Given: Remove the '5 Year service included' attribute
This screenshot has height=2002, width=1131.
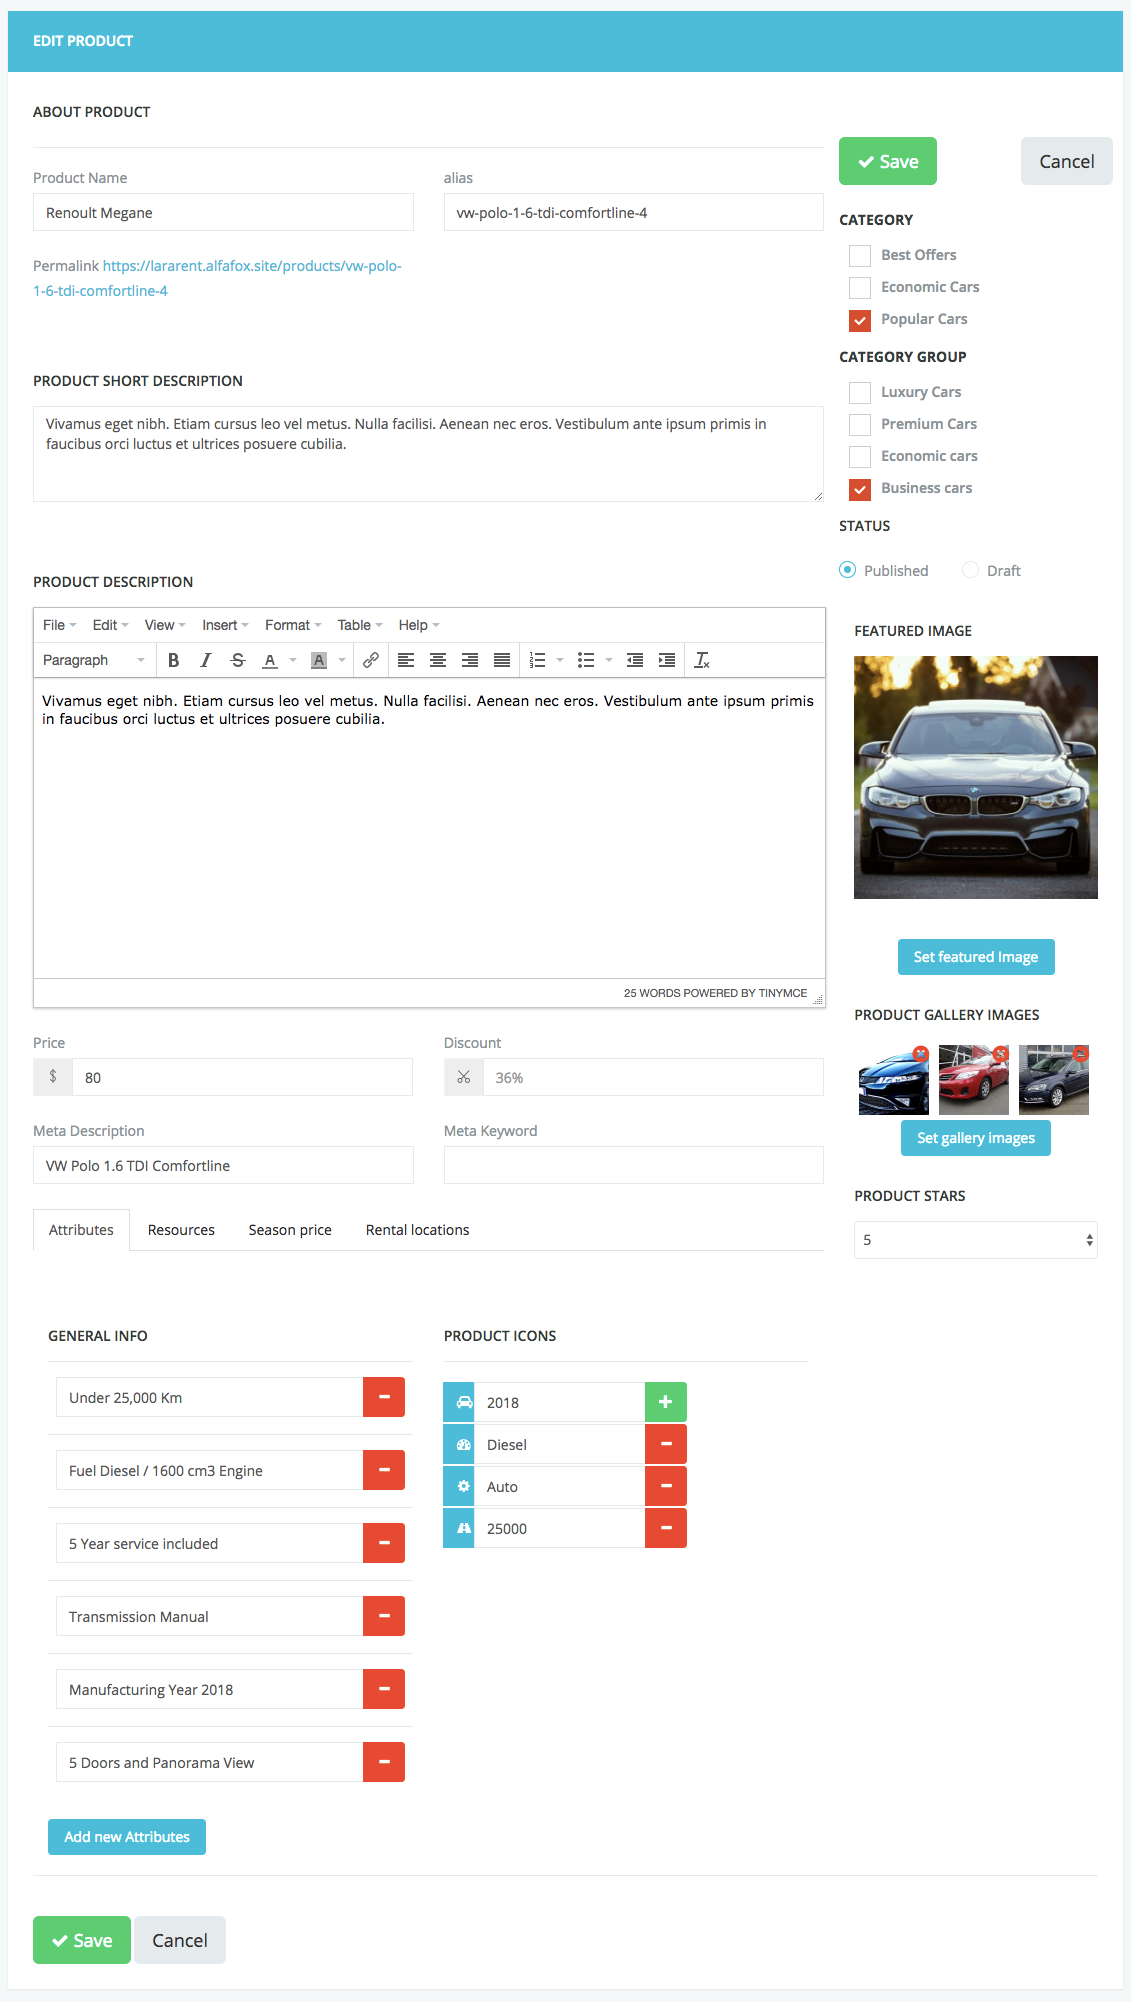Looking at the screenshot, I should (x=384, y=1543).
